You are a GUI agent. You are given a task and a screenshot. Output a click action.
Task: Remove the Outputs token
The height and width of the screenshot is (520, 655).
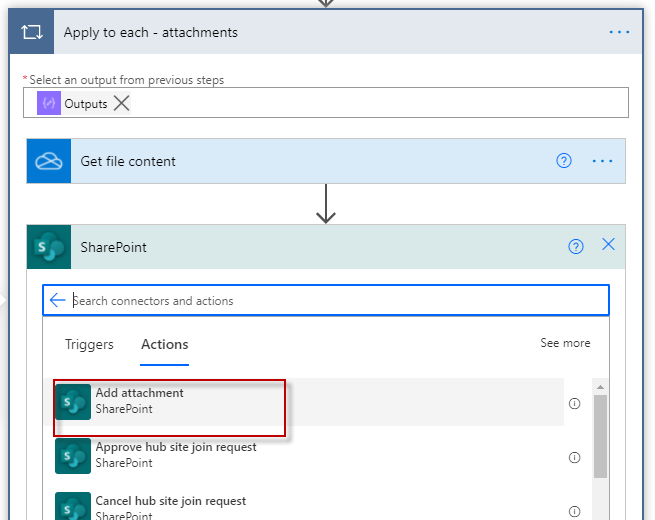click(122, 103)
